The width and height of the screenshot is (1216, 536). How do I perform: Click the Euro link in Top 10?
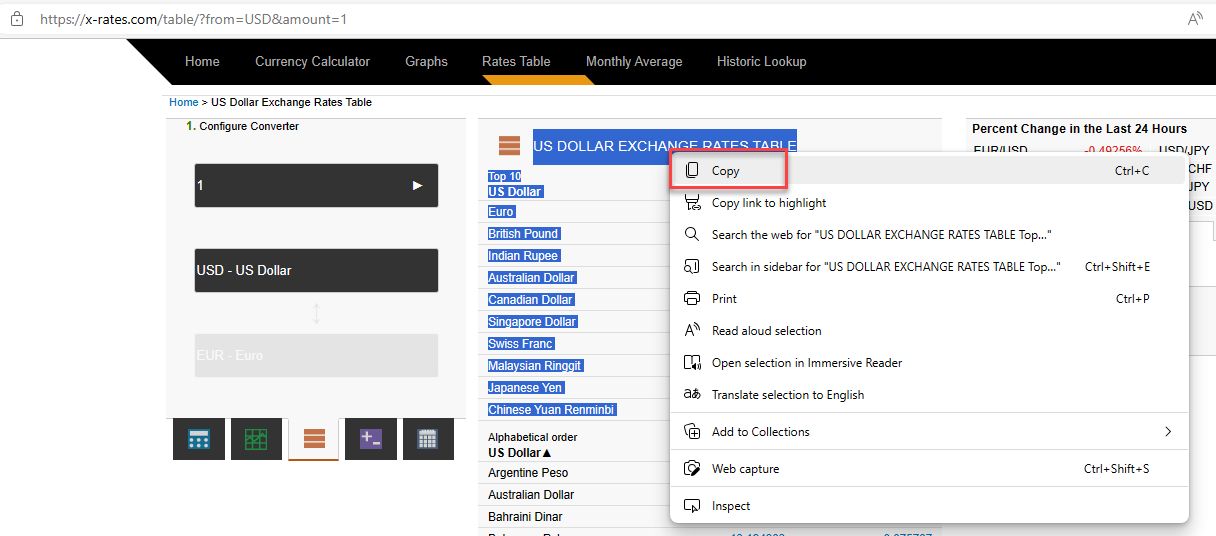pos(501,212)
